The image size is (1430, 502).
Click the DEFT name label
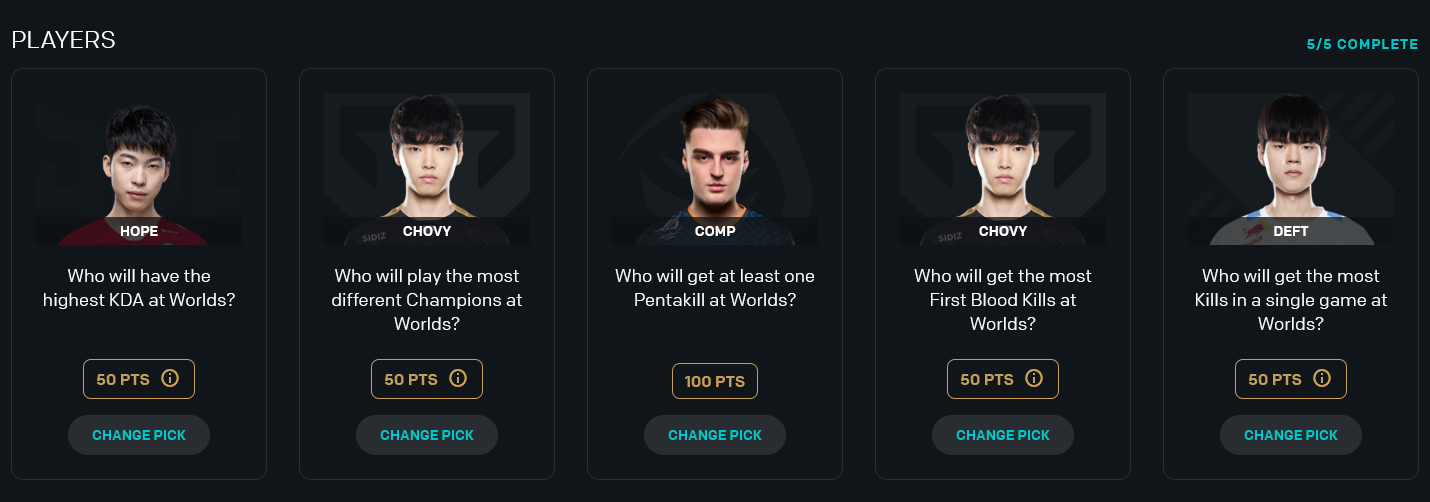coord(1291,231)
